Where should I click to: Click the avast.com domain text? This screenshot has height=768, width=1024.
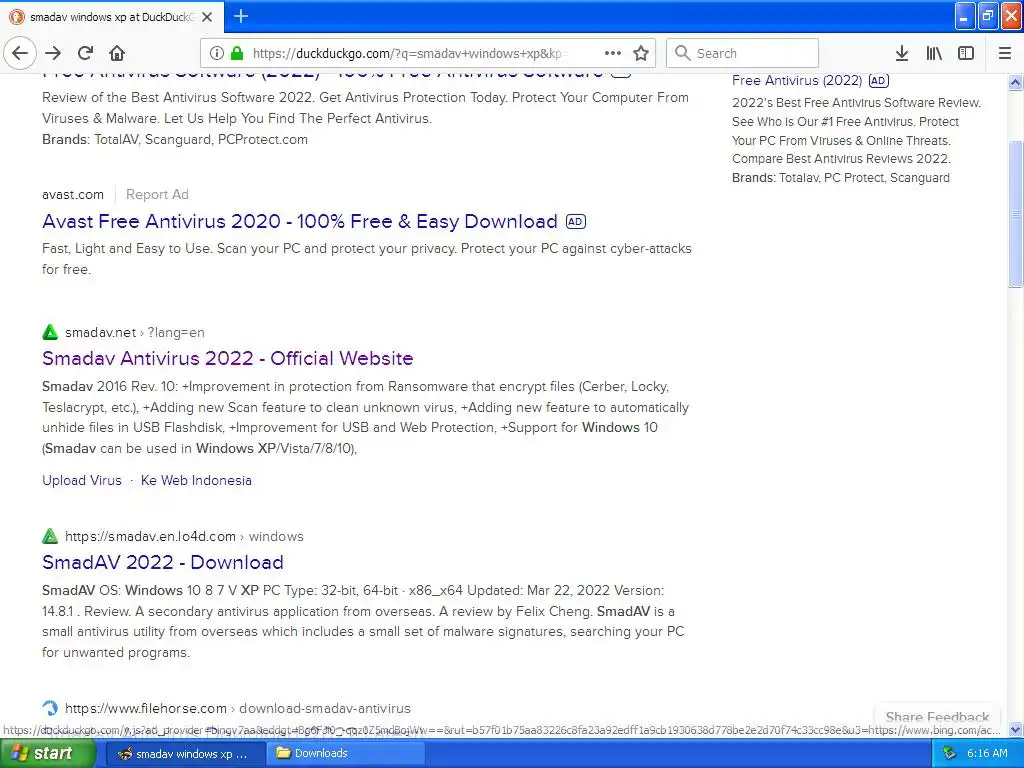(x=72, y=195)
